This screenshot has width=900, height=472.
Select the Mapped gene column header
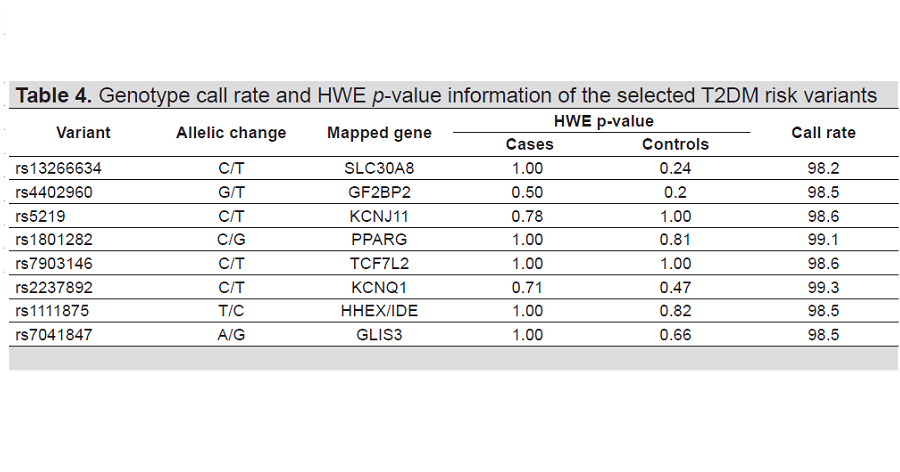[379, 133]
